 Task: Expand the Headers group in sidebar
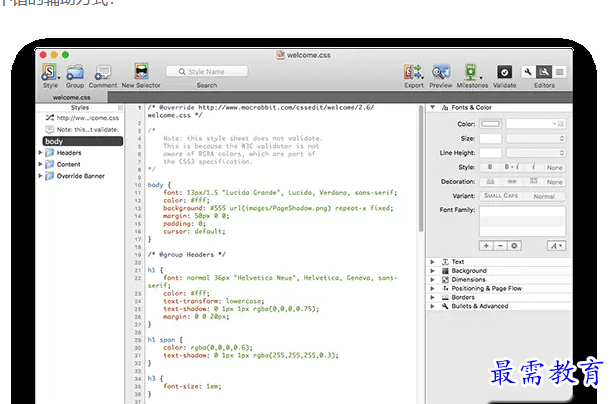coord(41,153)
